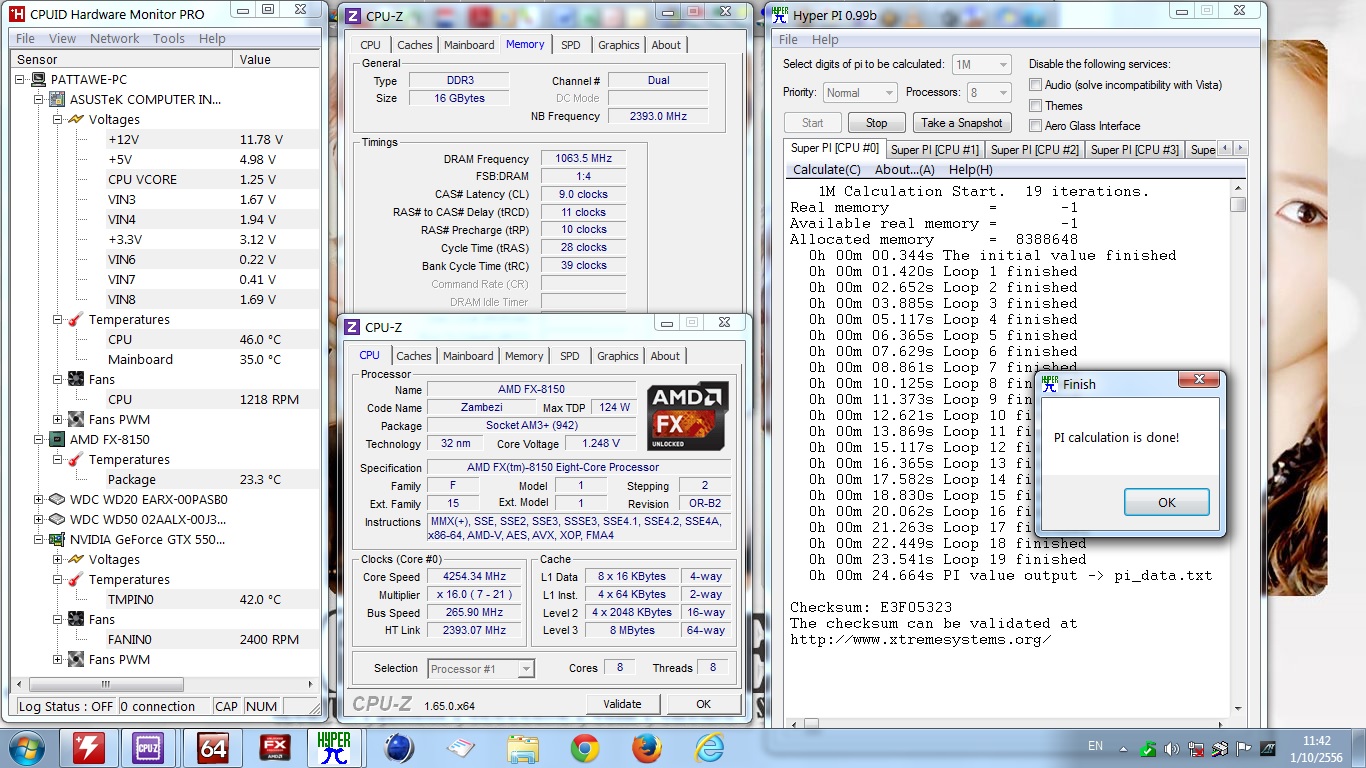Click the Super PI tabs right scroll arrow
The image size is (1366, 768).
coord(1241,149)
